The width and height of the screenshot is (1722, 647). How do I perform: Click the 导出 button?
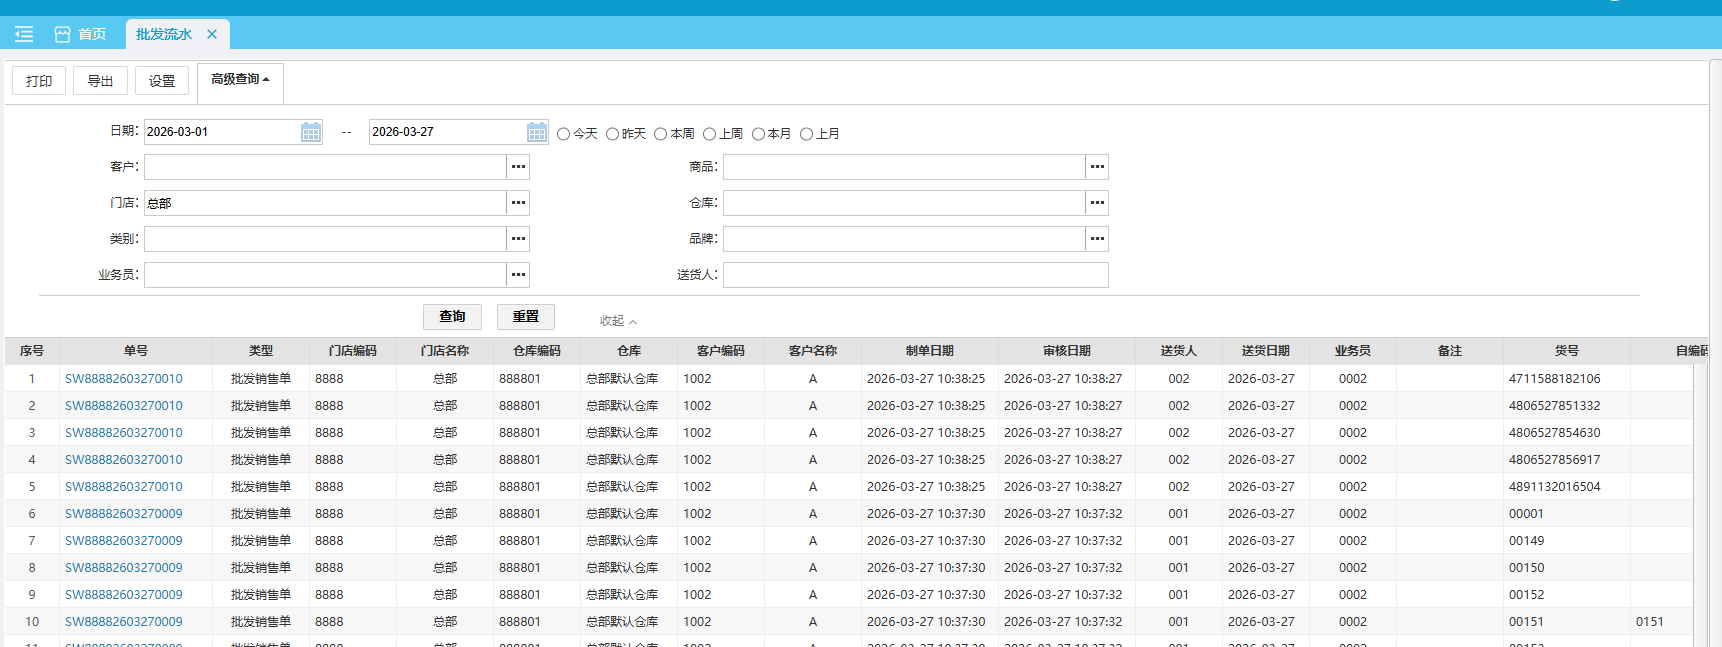(x=100, y=81)
